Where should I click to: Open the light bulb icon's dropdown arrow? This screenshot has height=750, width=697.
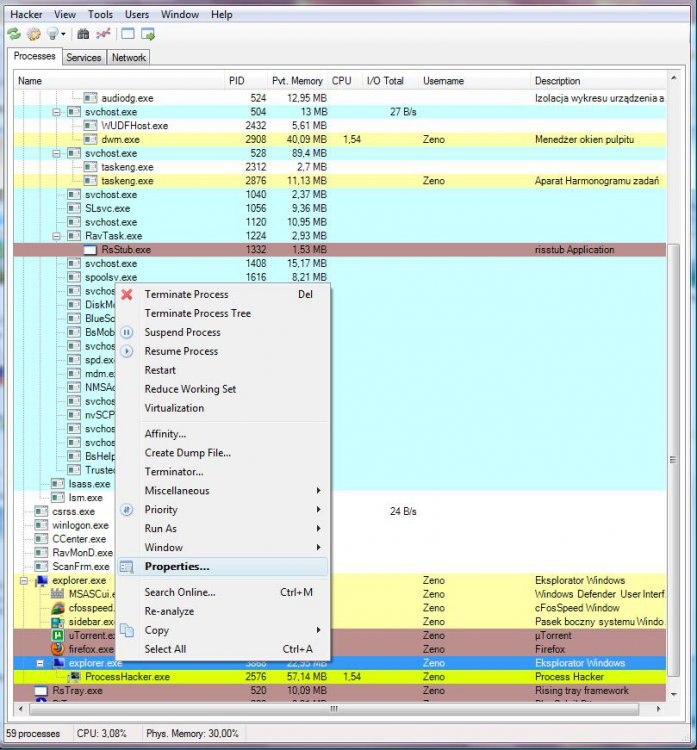tap(63, 34)
